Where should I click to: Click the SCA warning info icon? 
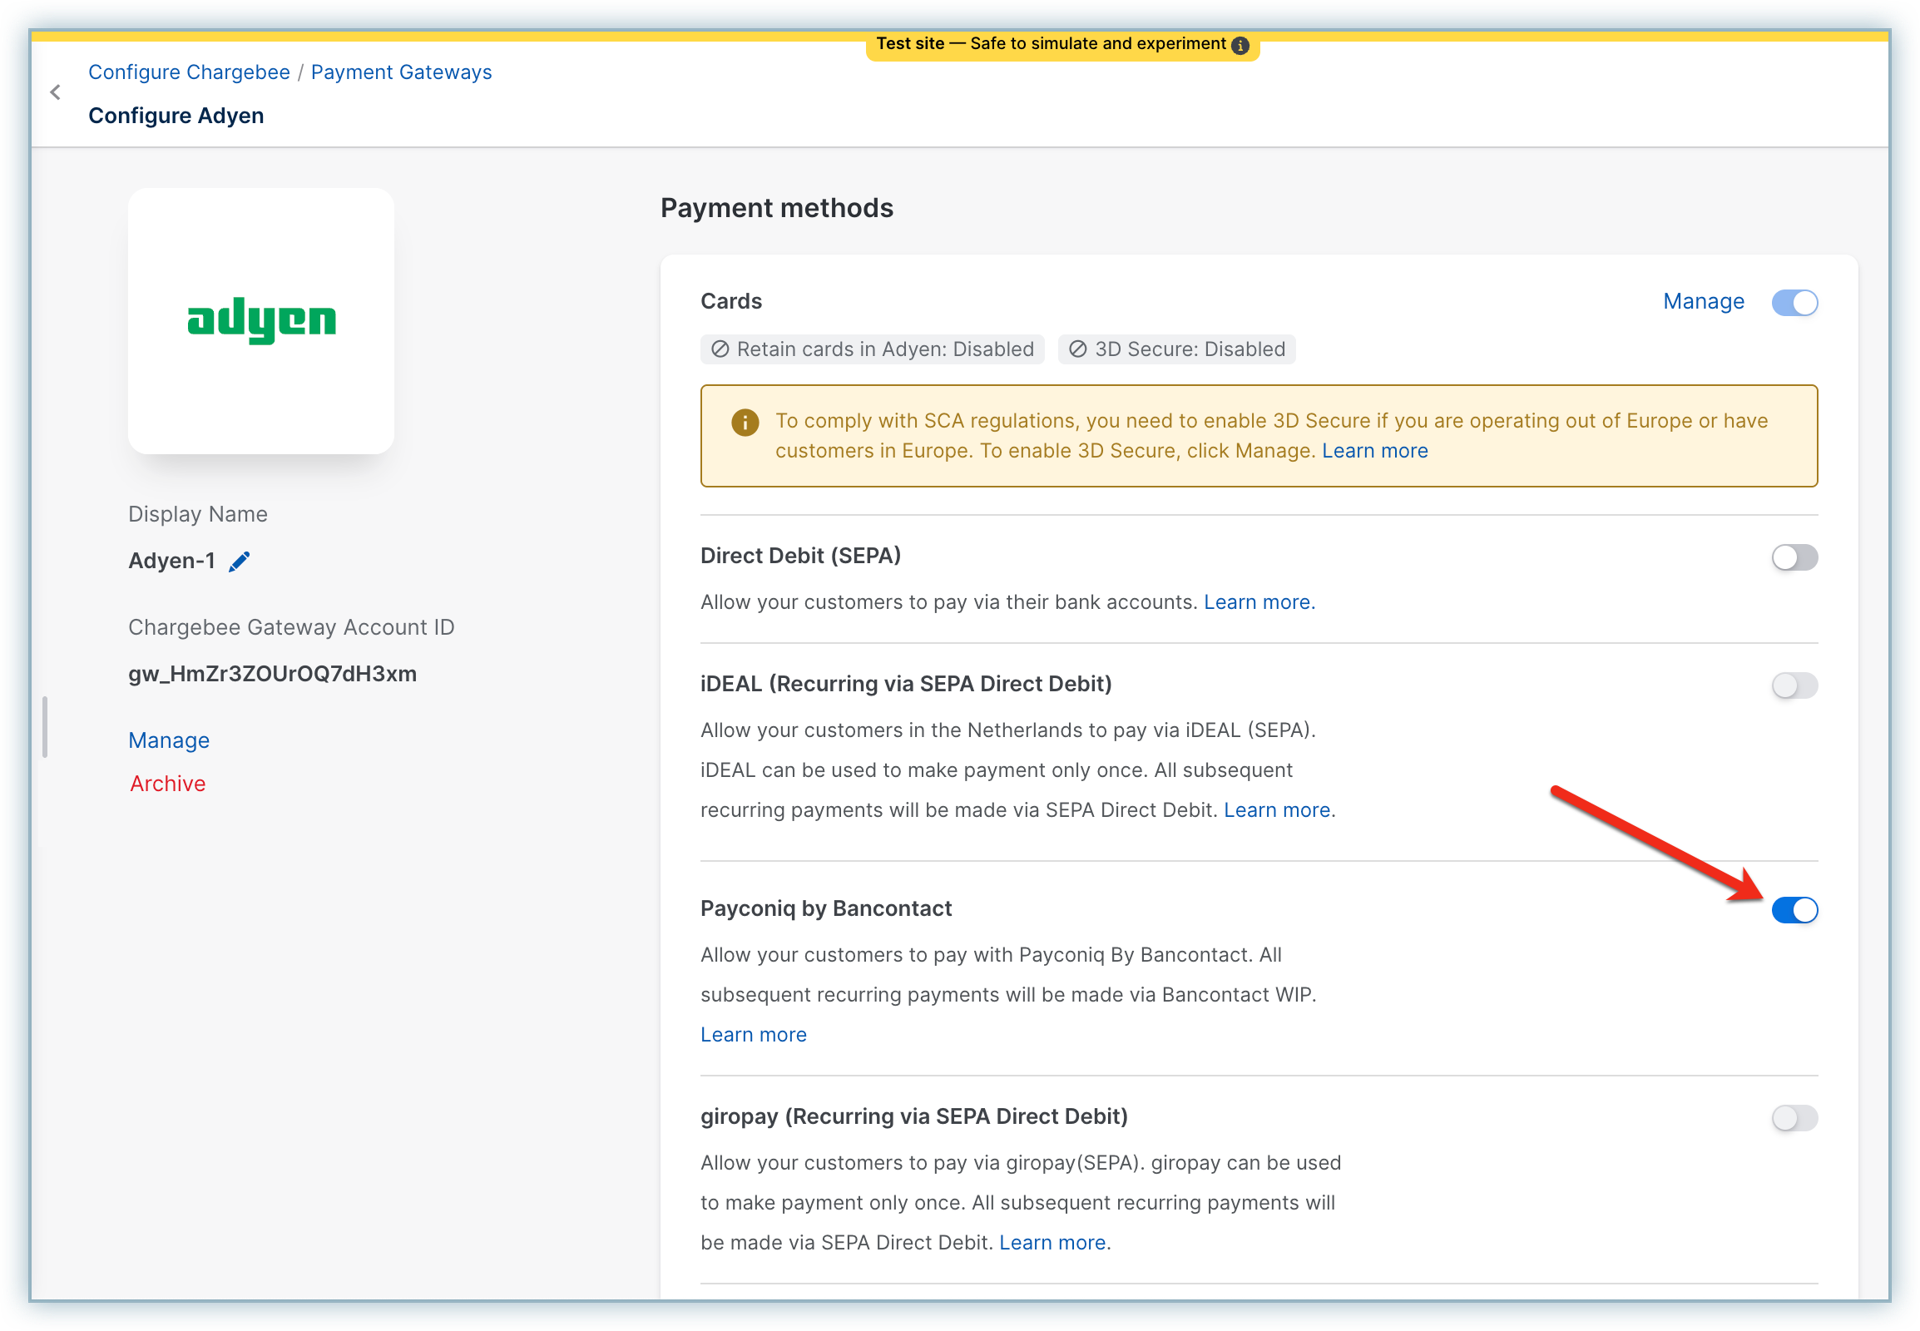click(745, 423)
